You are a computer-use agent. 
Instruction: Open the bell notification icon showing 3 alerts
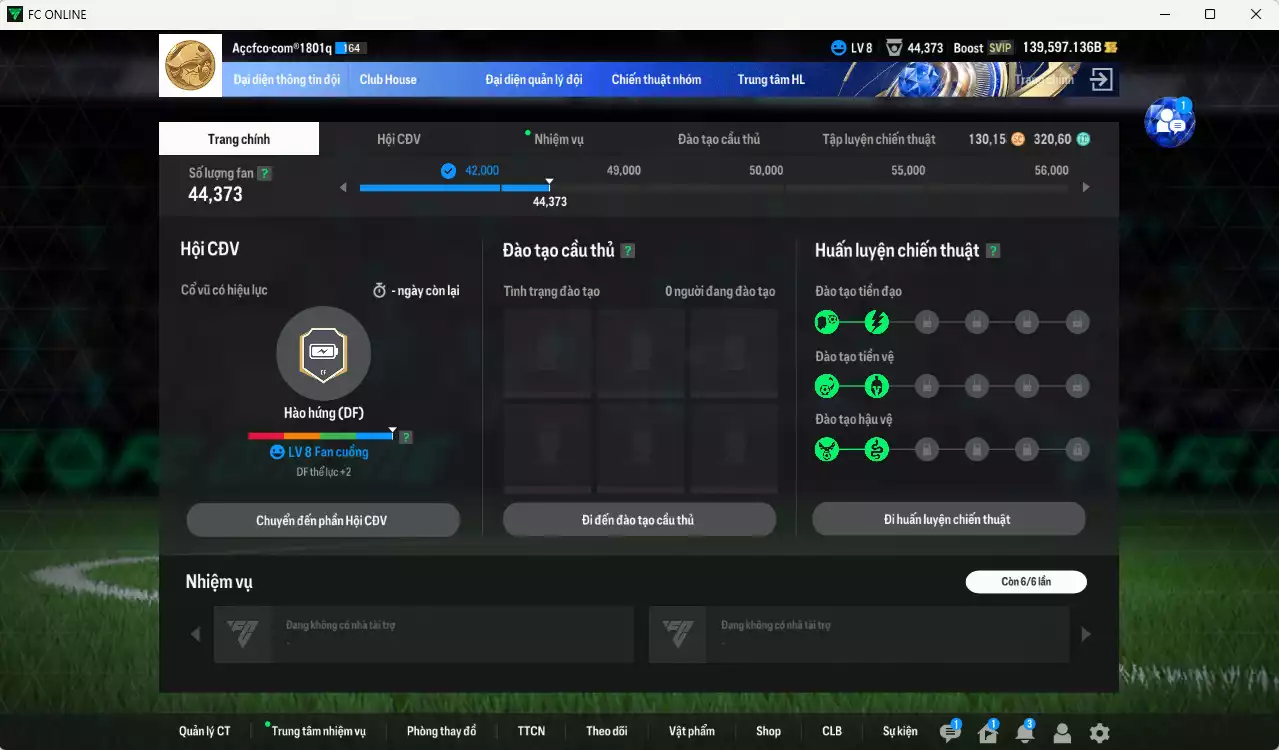(1024, 731)
